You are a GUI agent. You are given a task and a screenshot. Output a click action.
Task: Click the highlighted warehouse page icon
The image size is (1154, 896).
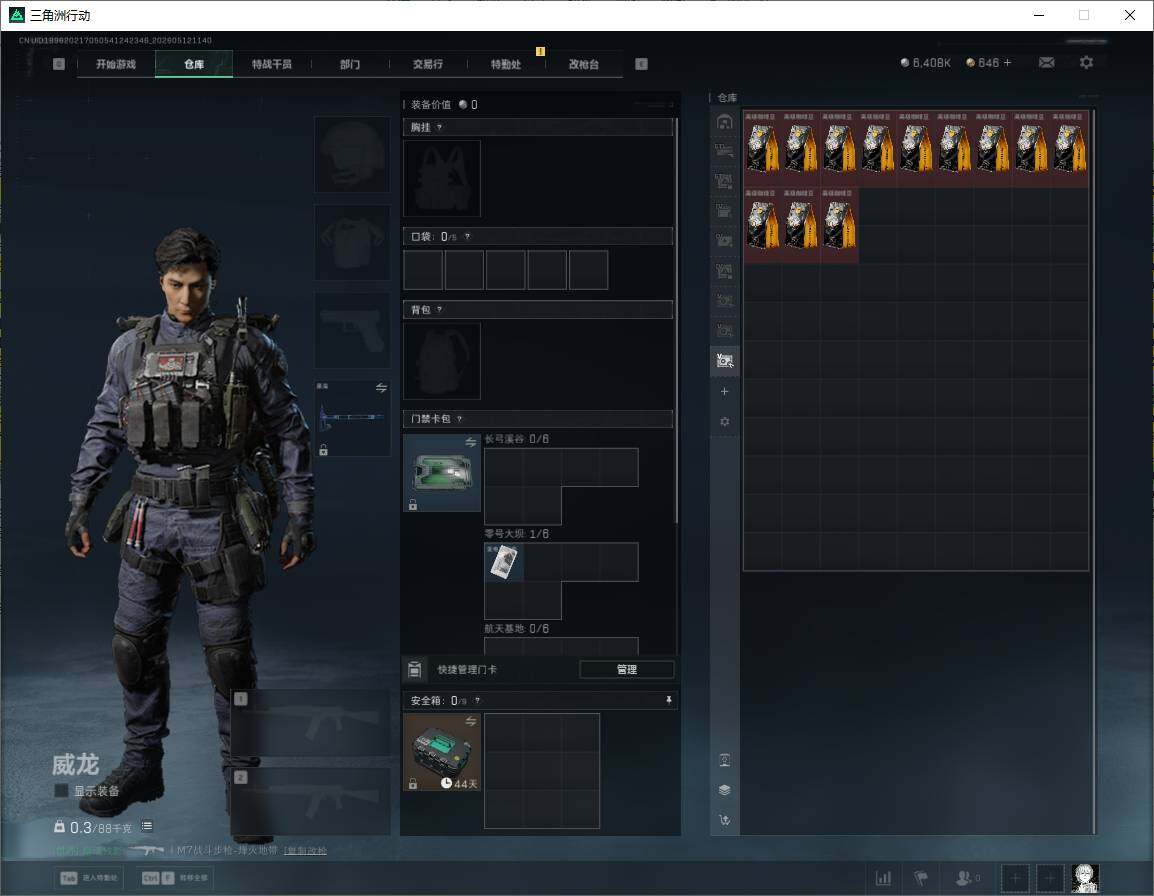click(x=725, y=361)
